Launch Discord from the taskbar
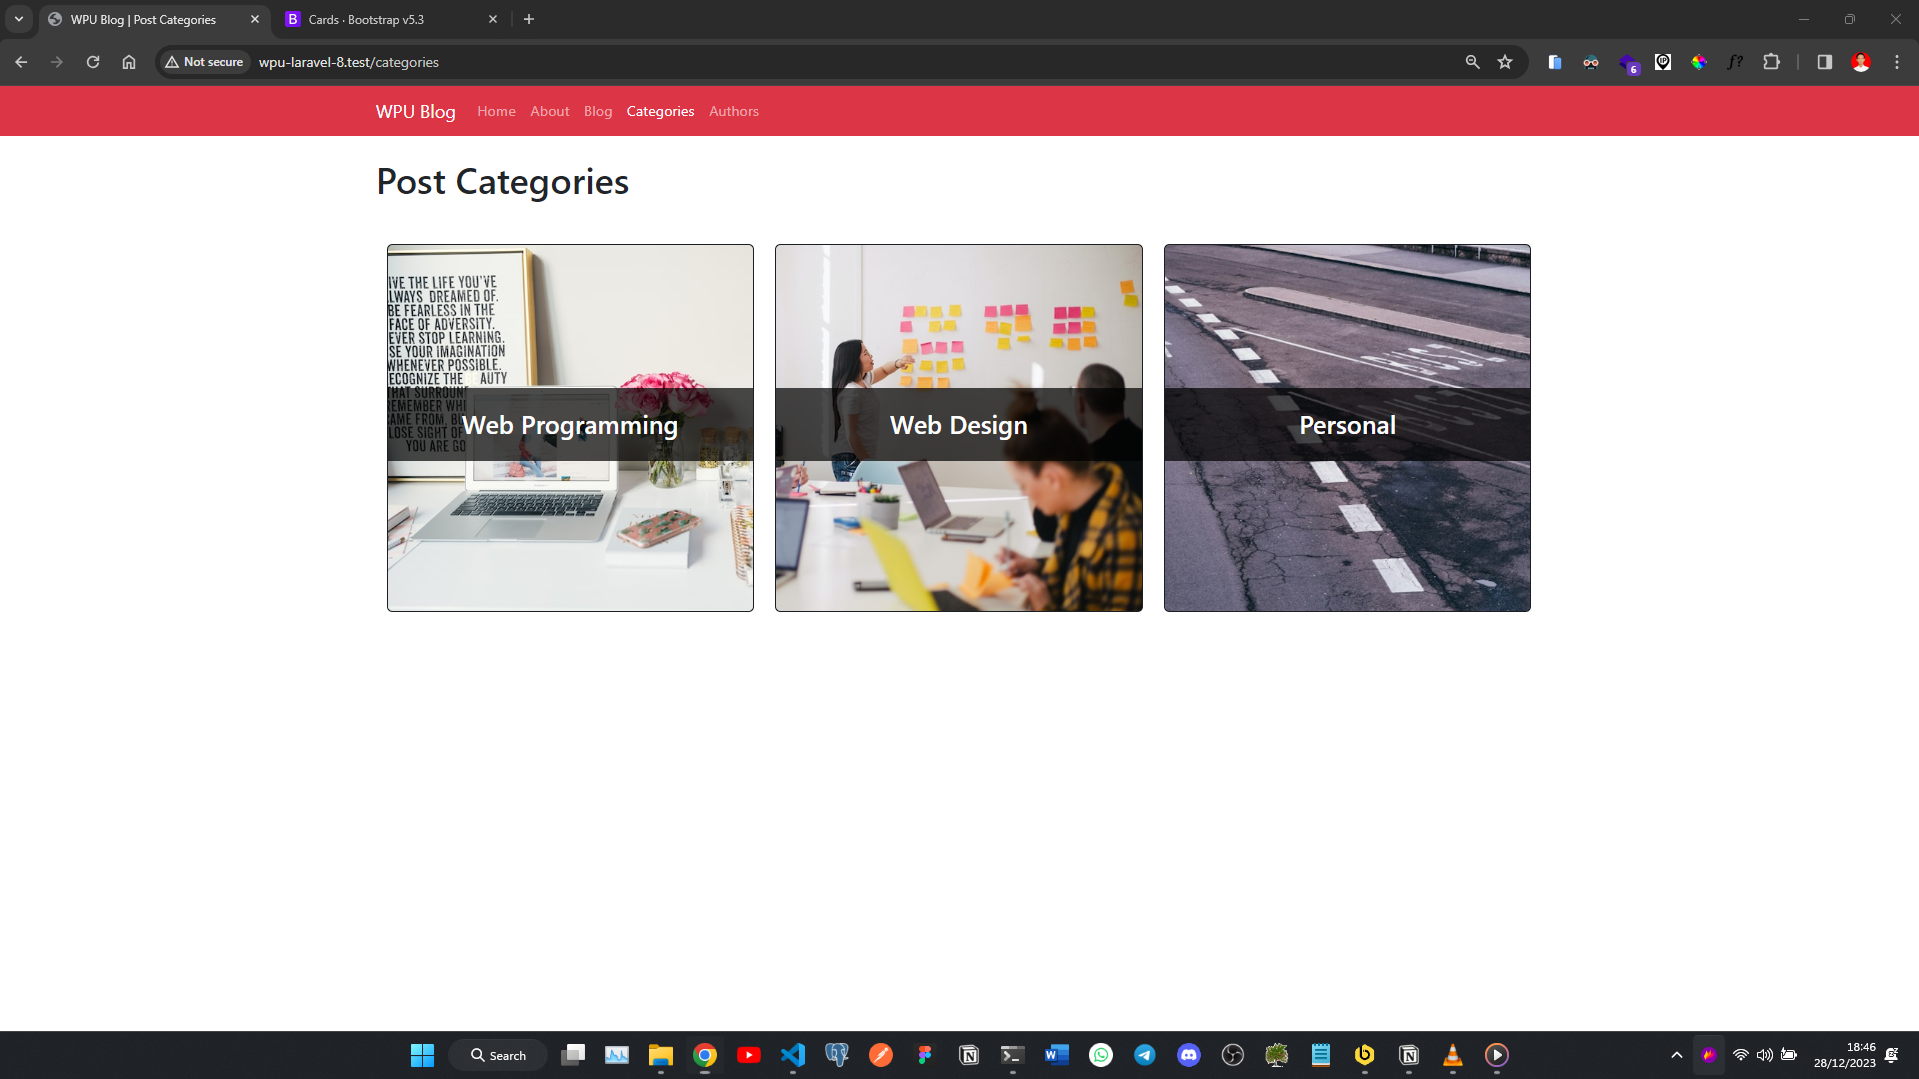This screenshot has width=1919, height=1079. pos(1189,1055)
